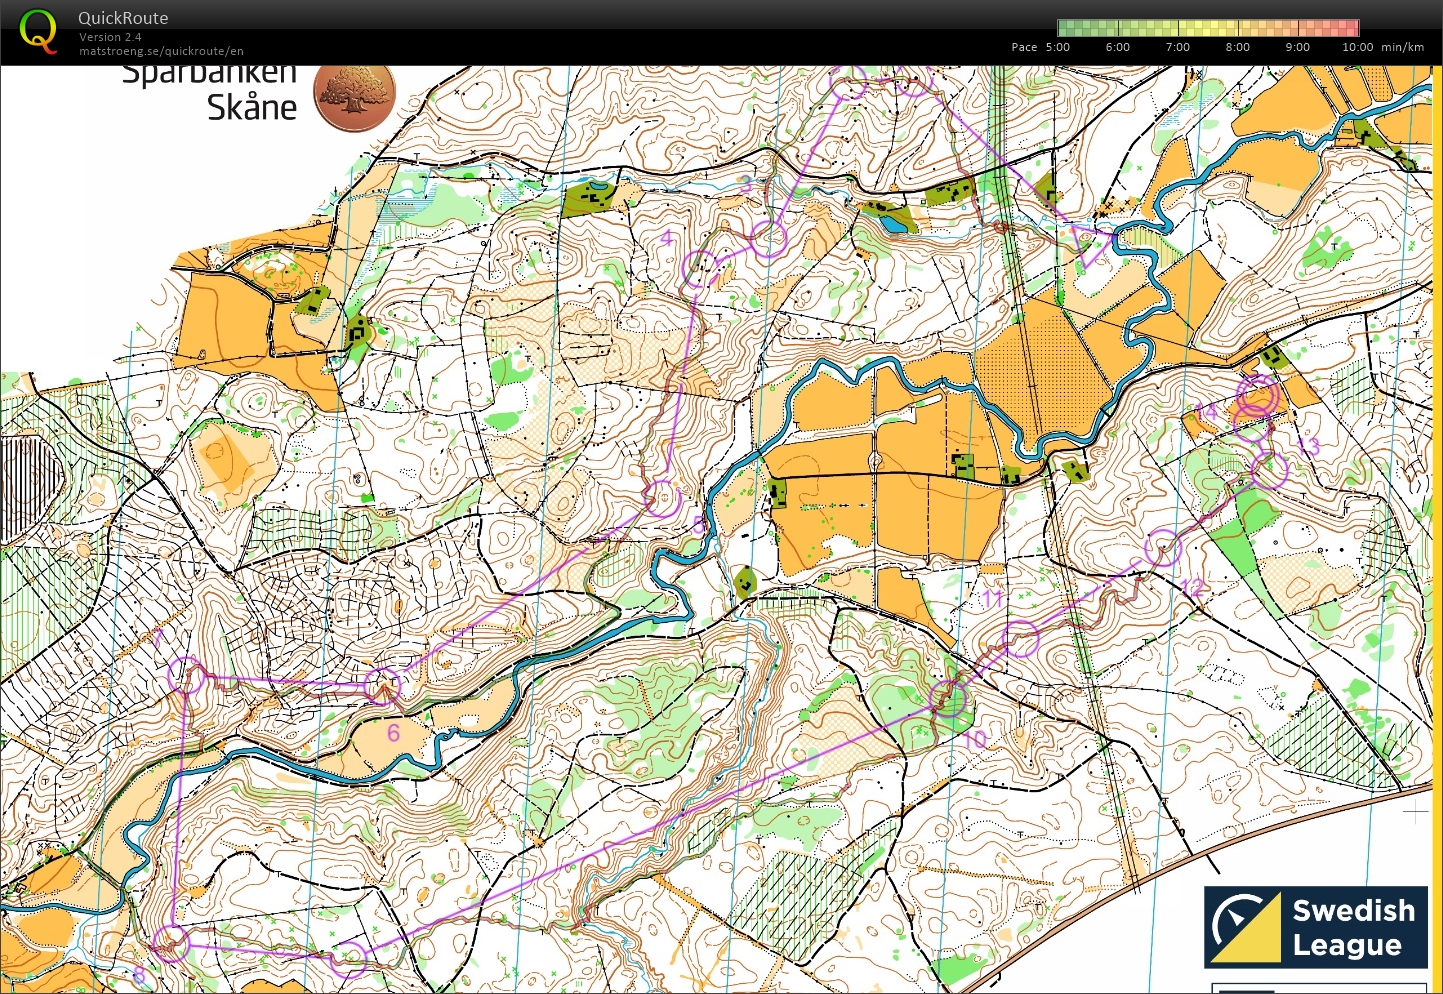Click the 8:00 pace label
1443x994 pixels.
(1238, 47)
